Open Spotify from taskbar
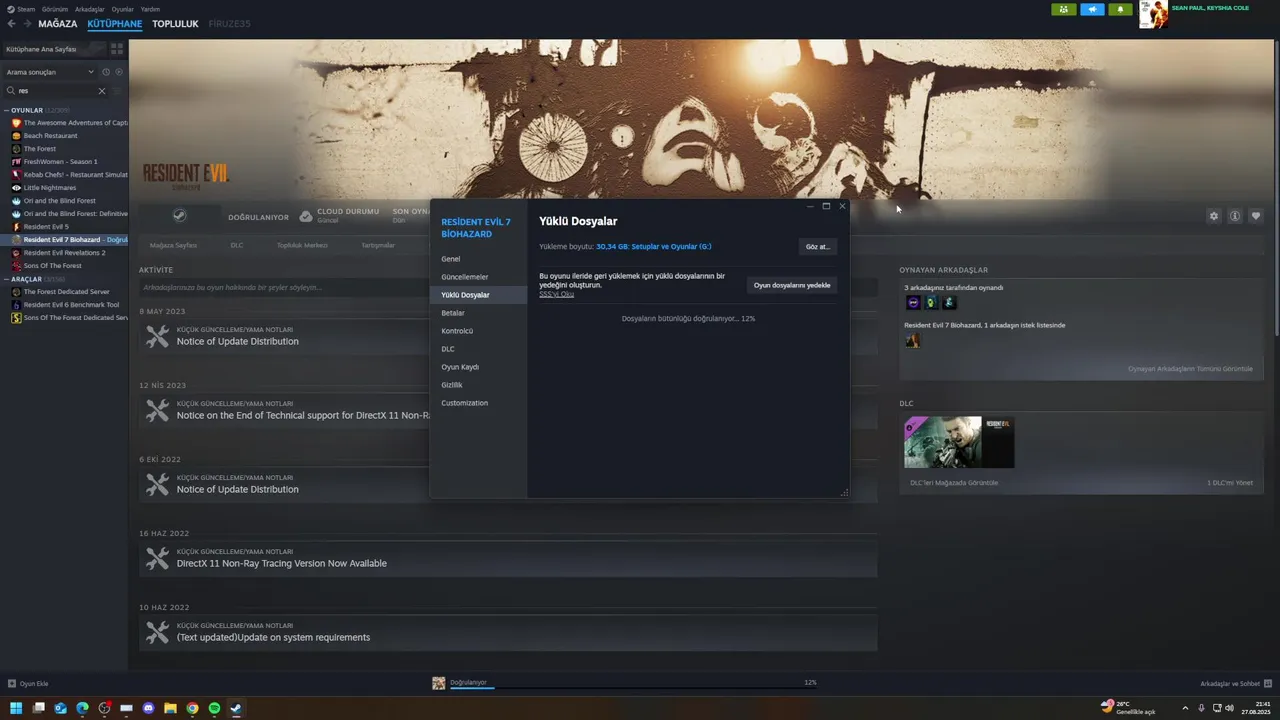The image size is (1280, 720). 214,708
